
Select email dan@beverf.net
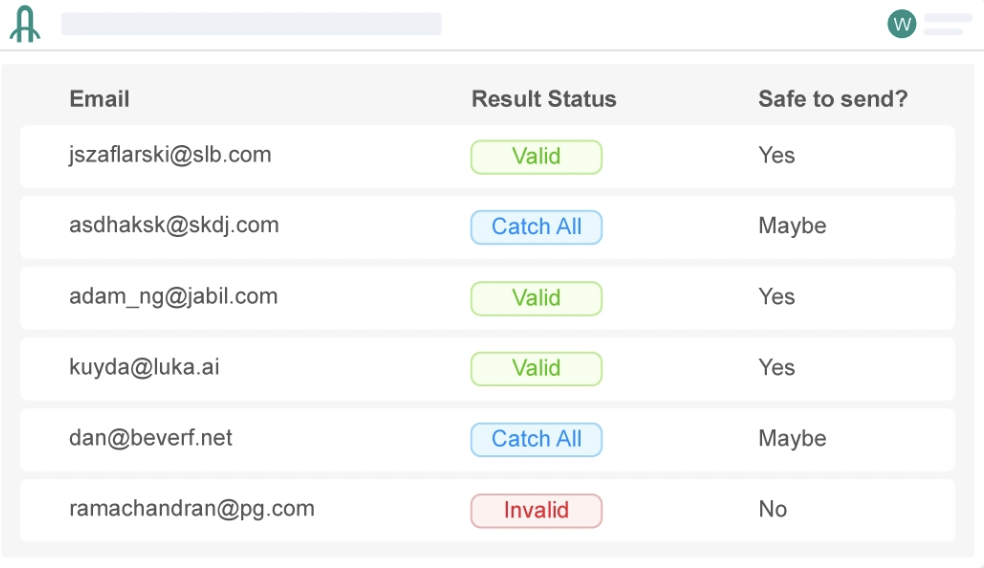point(151,438)
